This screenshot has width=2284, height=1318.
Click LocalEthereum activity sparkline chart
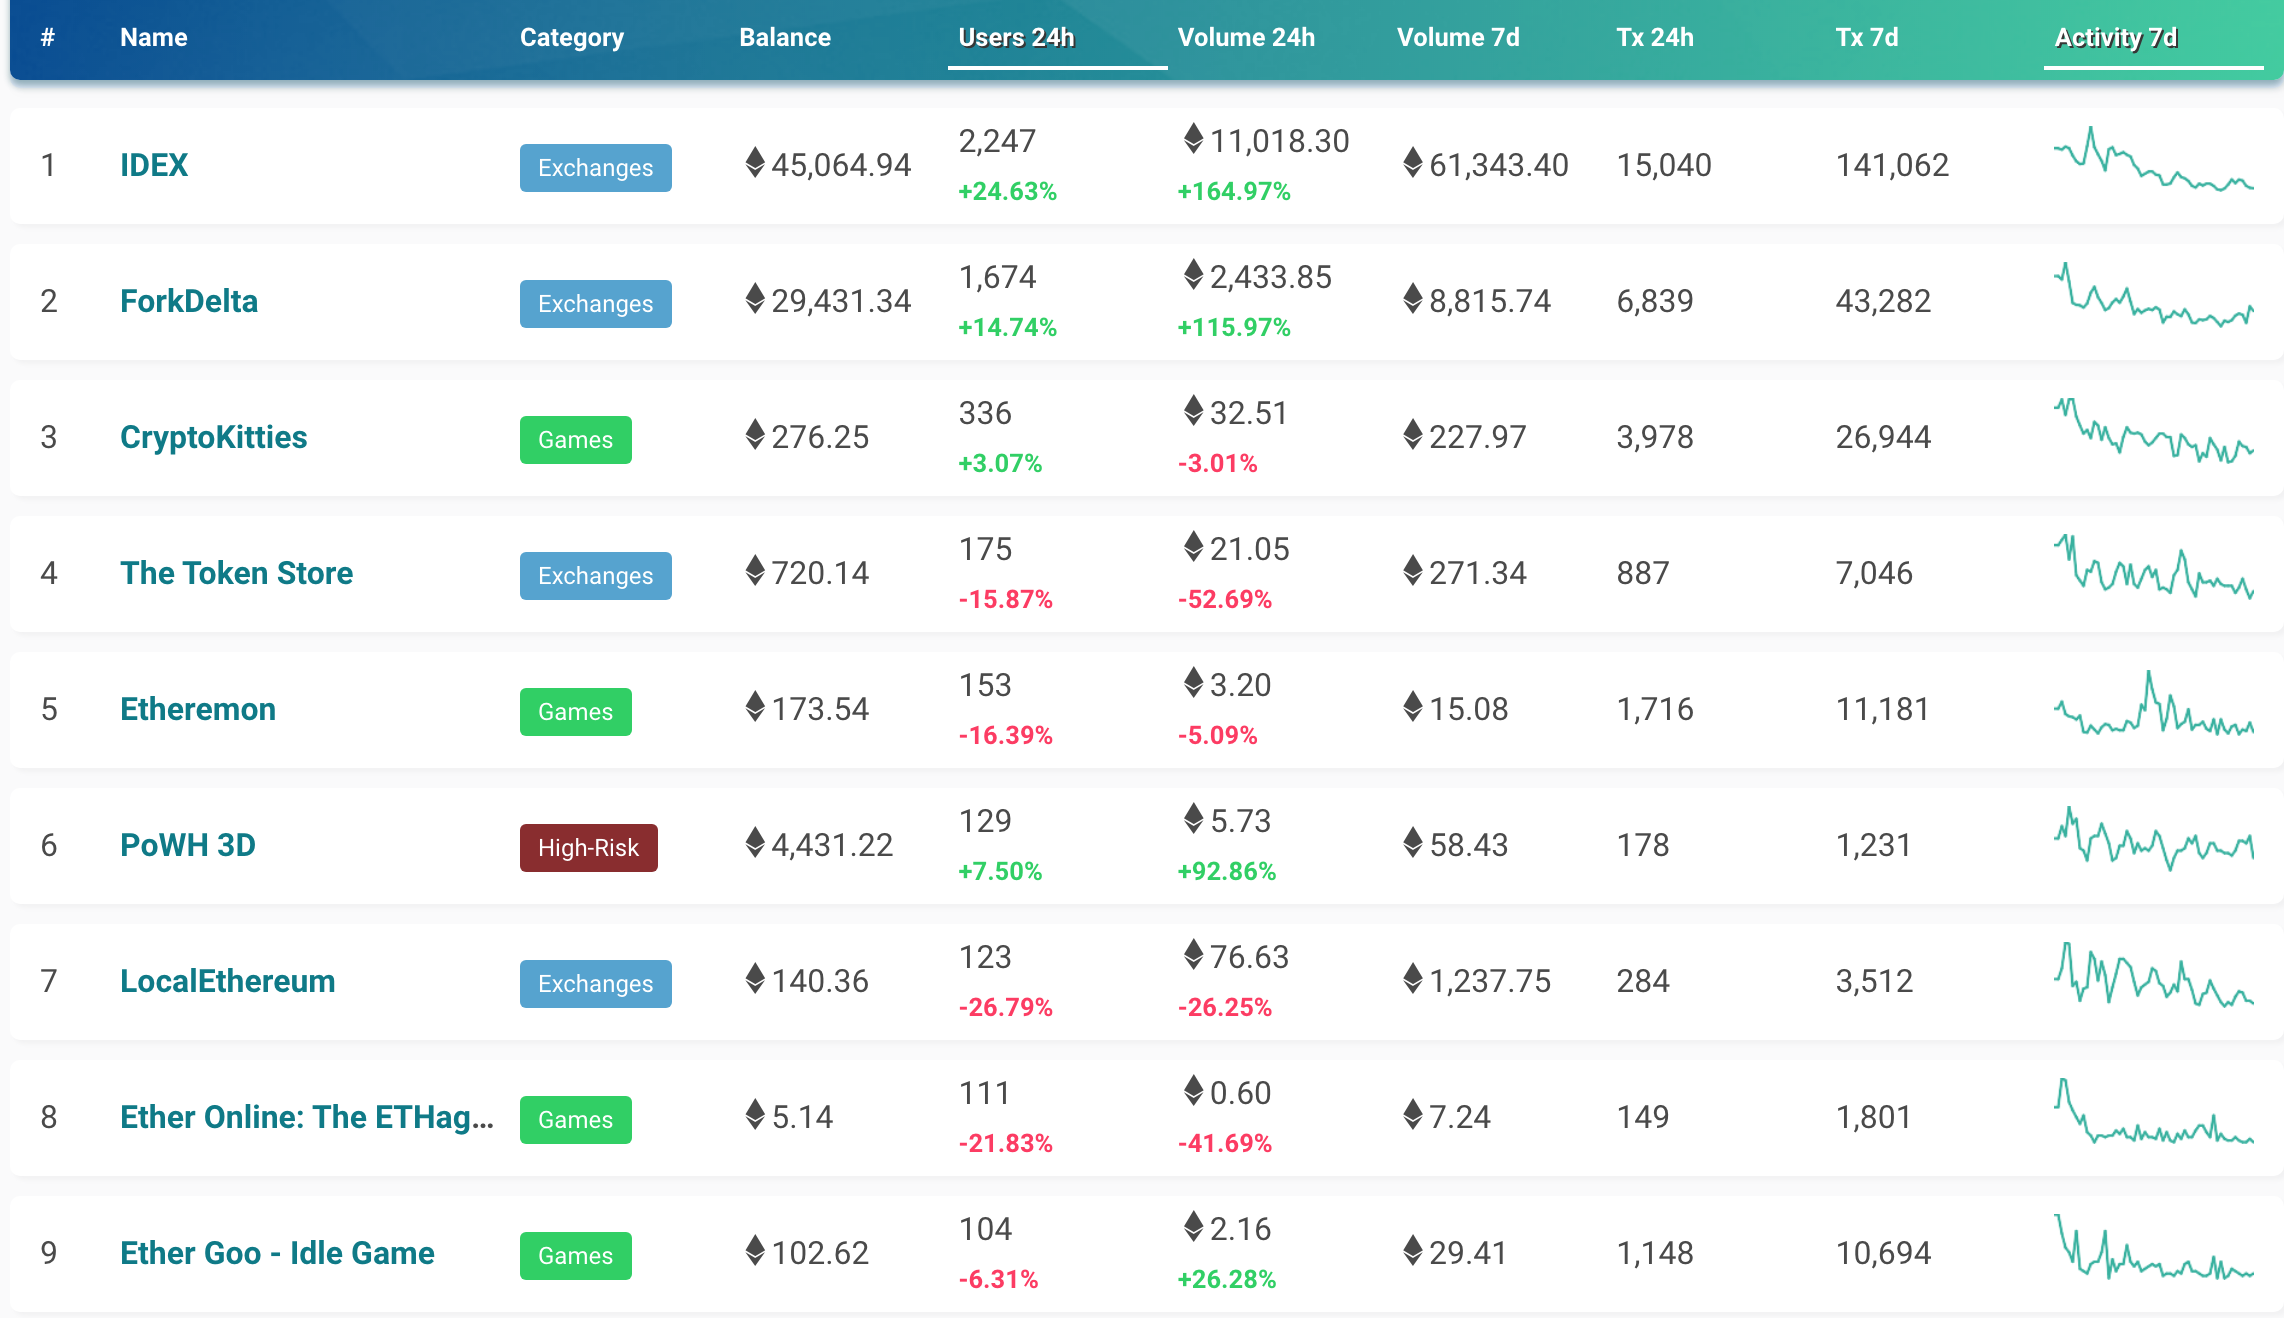(2154, 973)
